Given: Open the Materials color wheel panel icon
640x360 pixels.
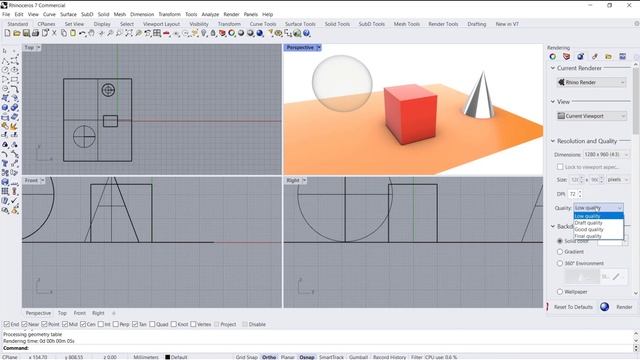Looking at the screenshot, I should (x=553, y=57).
